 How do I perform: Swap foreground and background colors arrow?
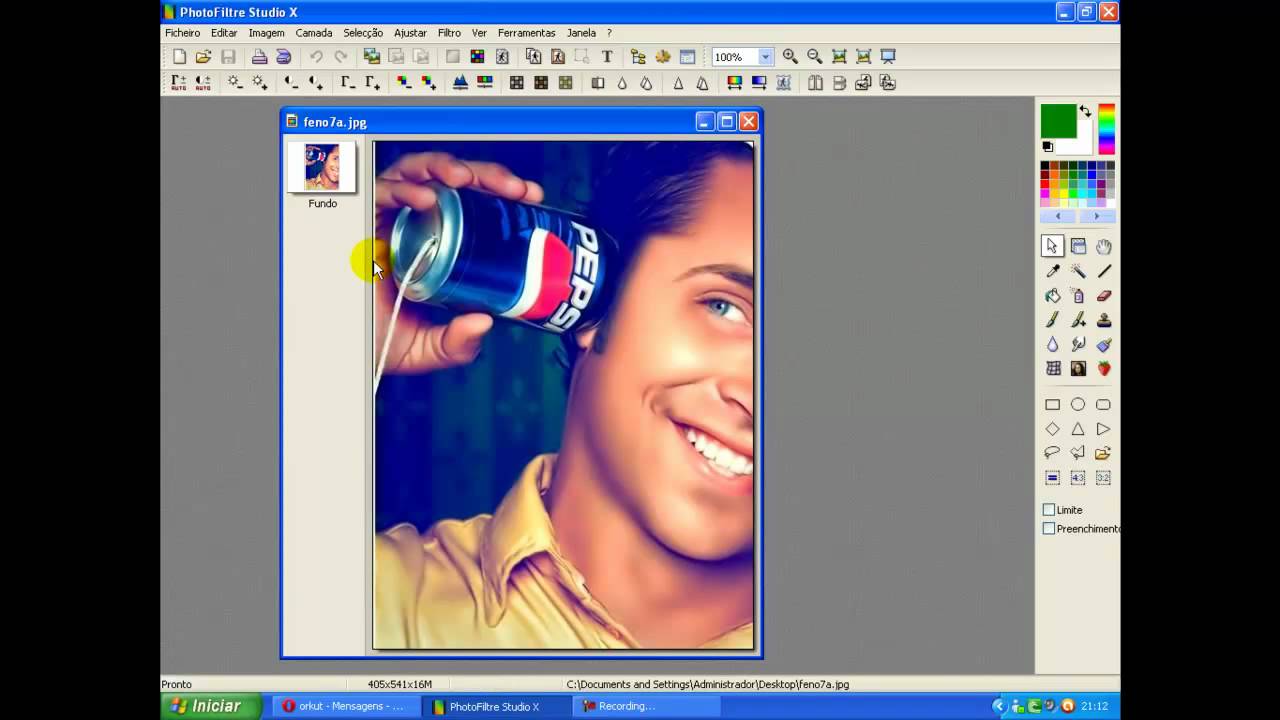click(1085, 112)
